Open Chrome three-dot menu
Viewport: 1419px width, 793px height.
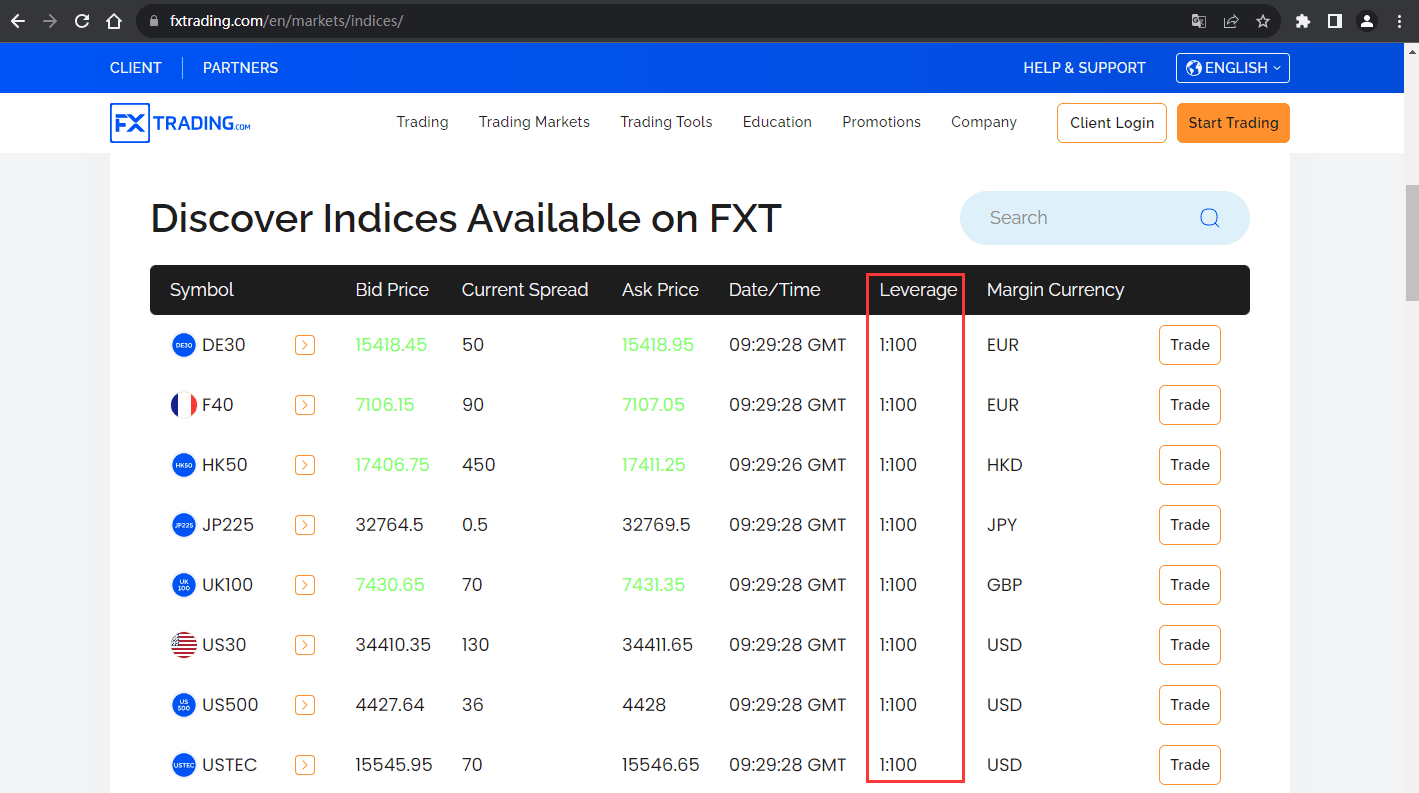pyautogui.click(x=1399, y=20)
